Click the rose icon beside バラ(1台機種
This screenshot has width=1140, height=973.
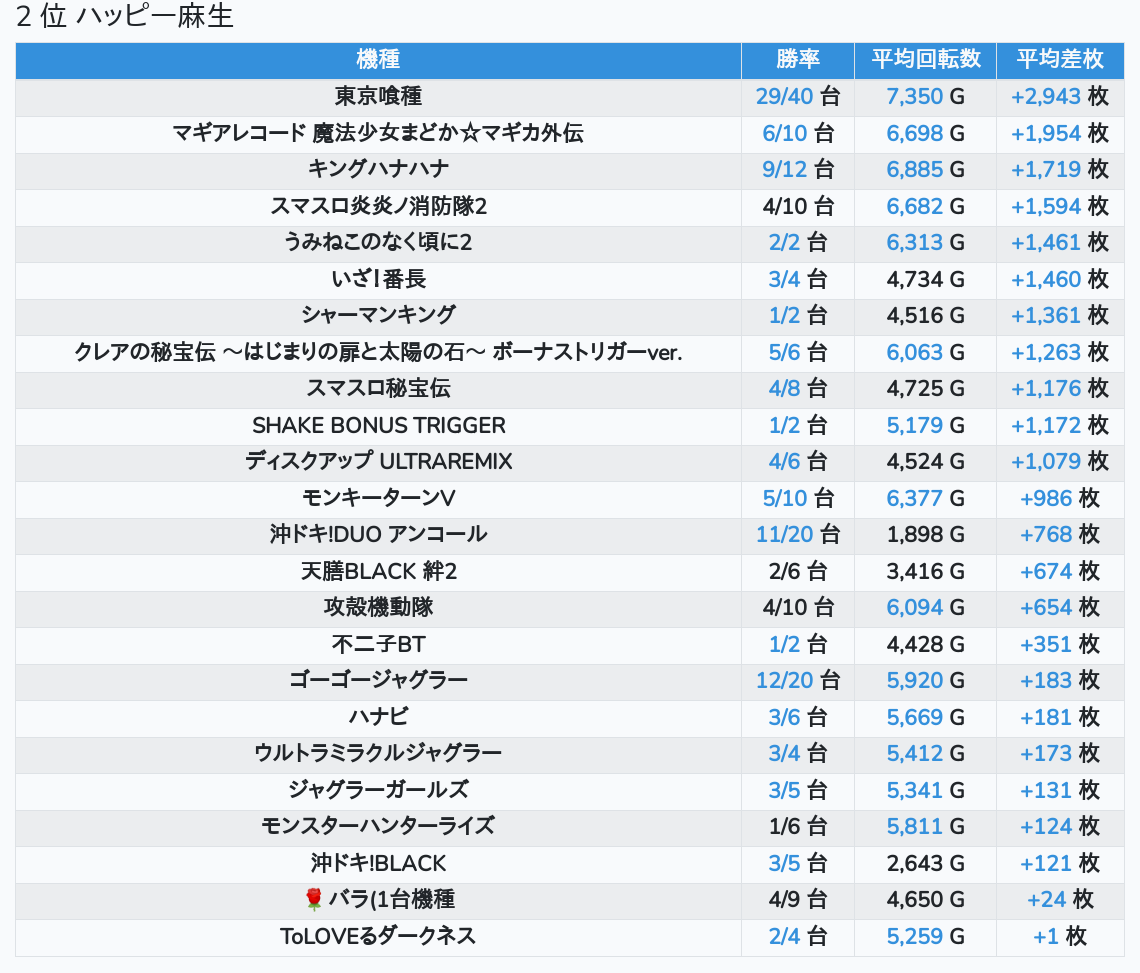[313, 900]
